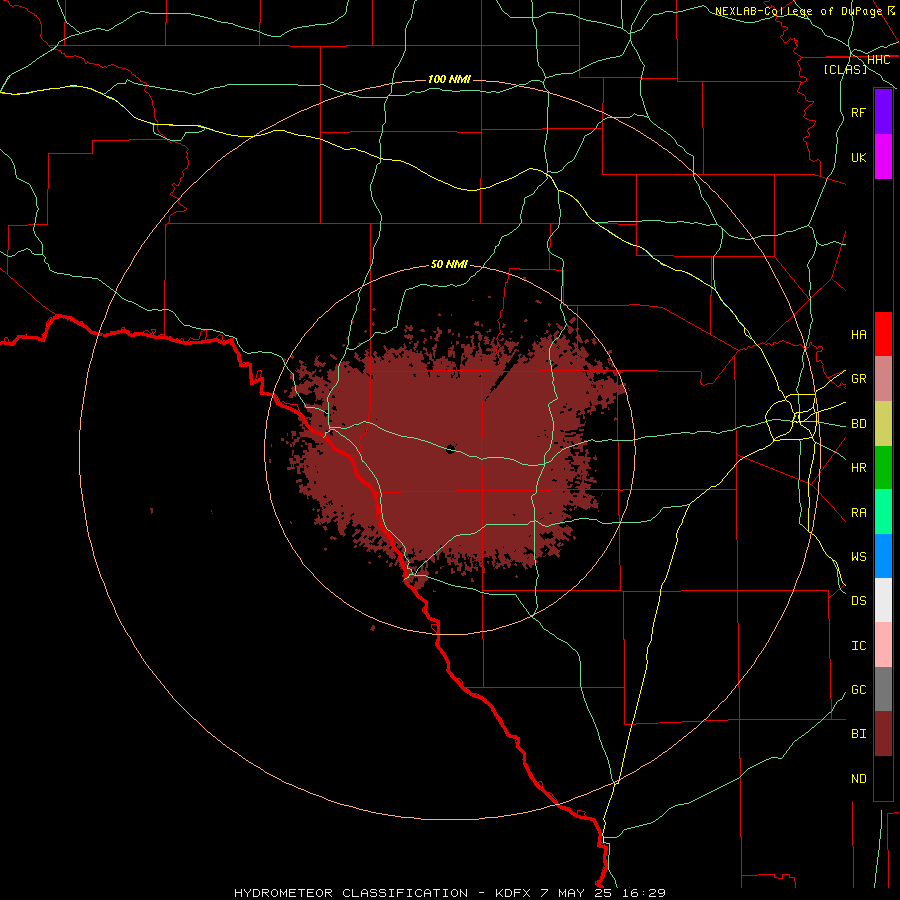Click the 100 NMI range ring label

449,79
